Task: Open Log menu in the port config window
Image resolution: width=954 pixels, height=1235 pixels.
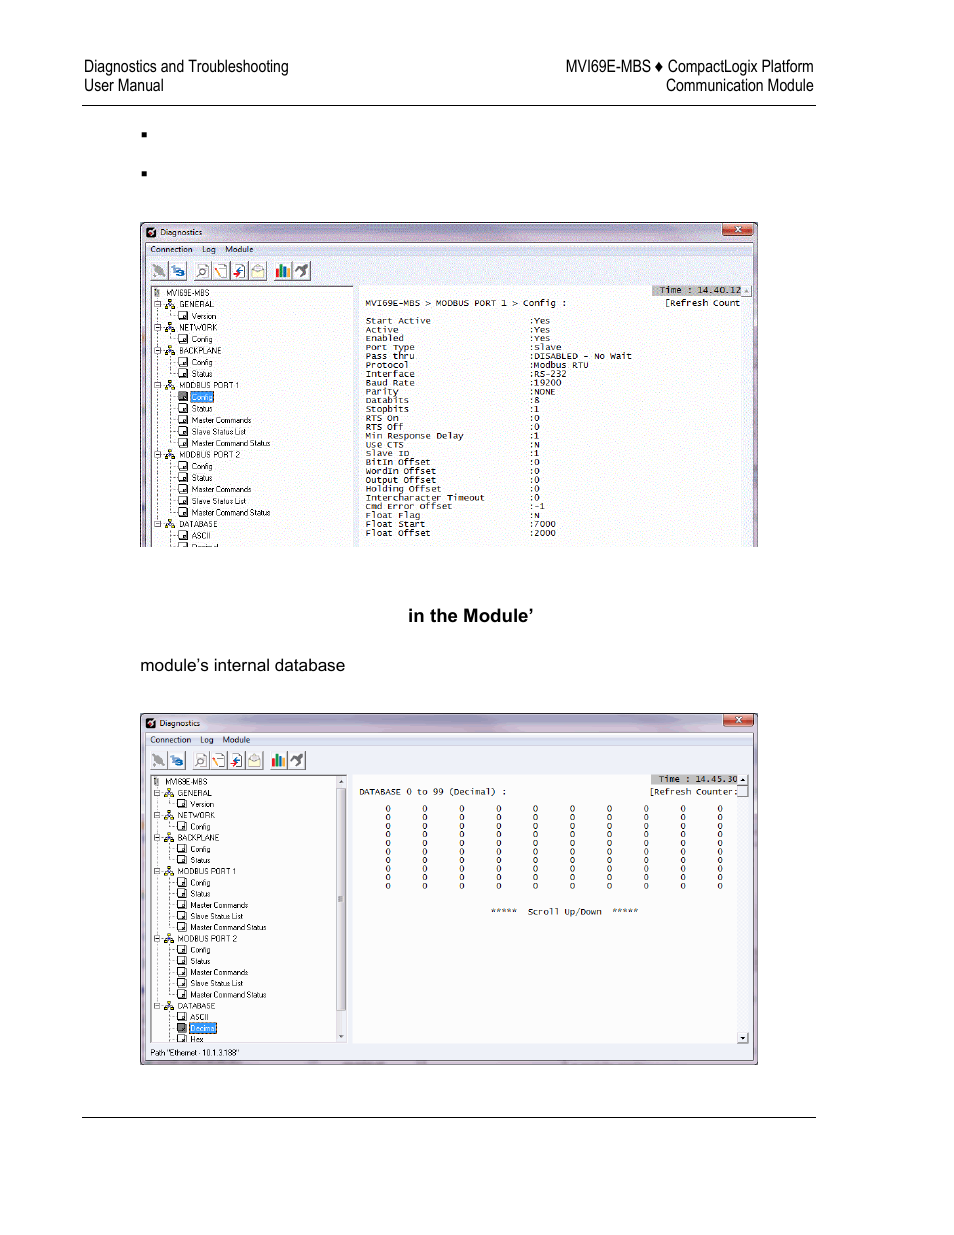Action: [209, 250]
